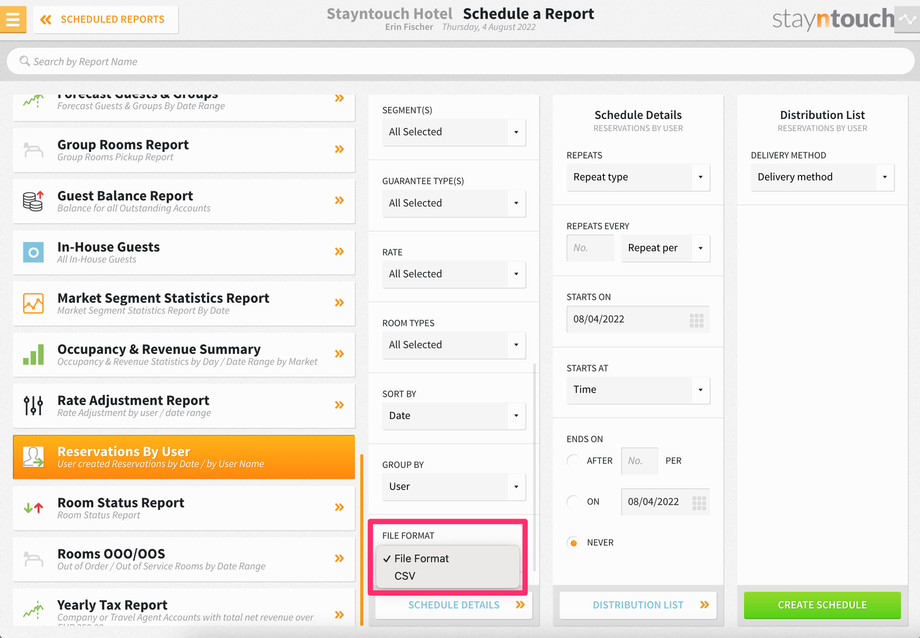Focus the Search by Report Name field
The width and height of the screenshot is (920, 638).
[x=460, y=61]
